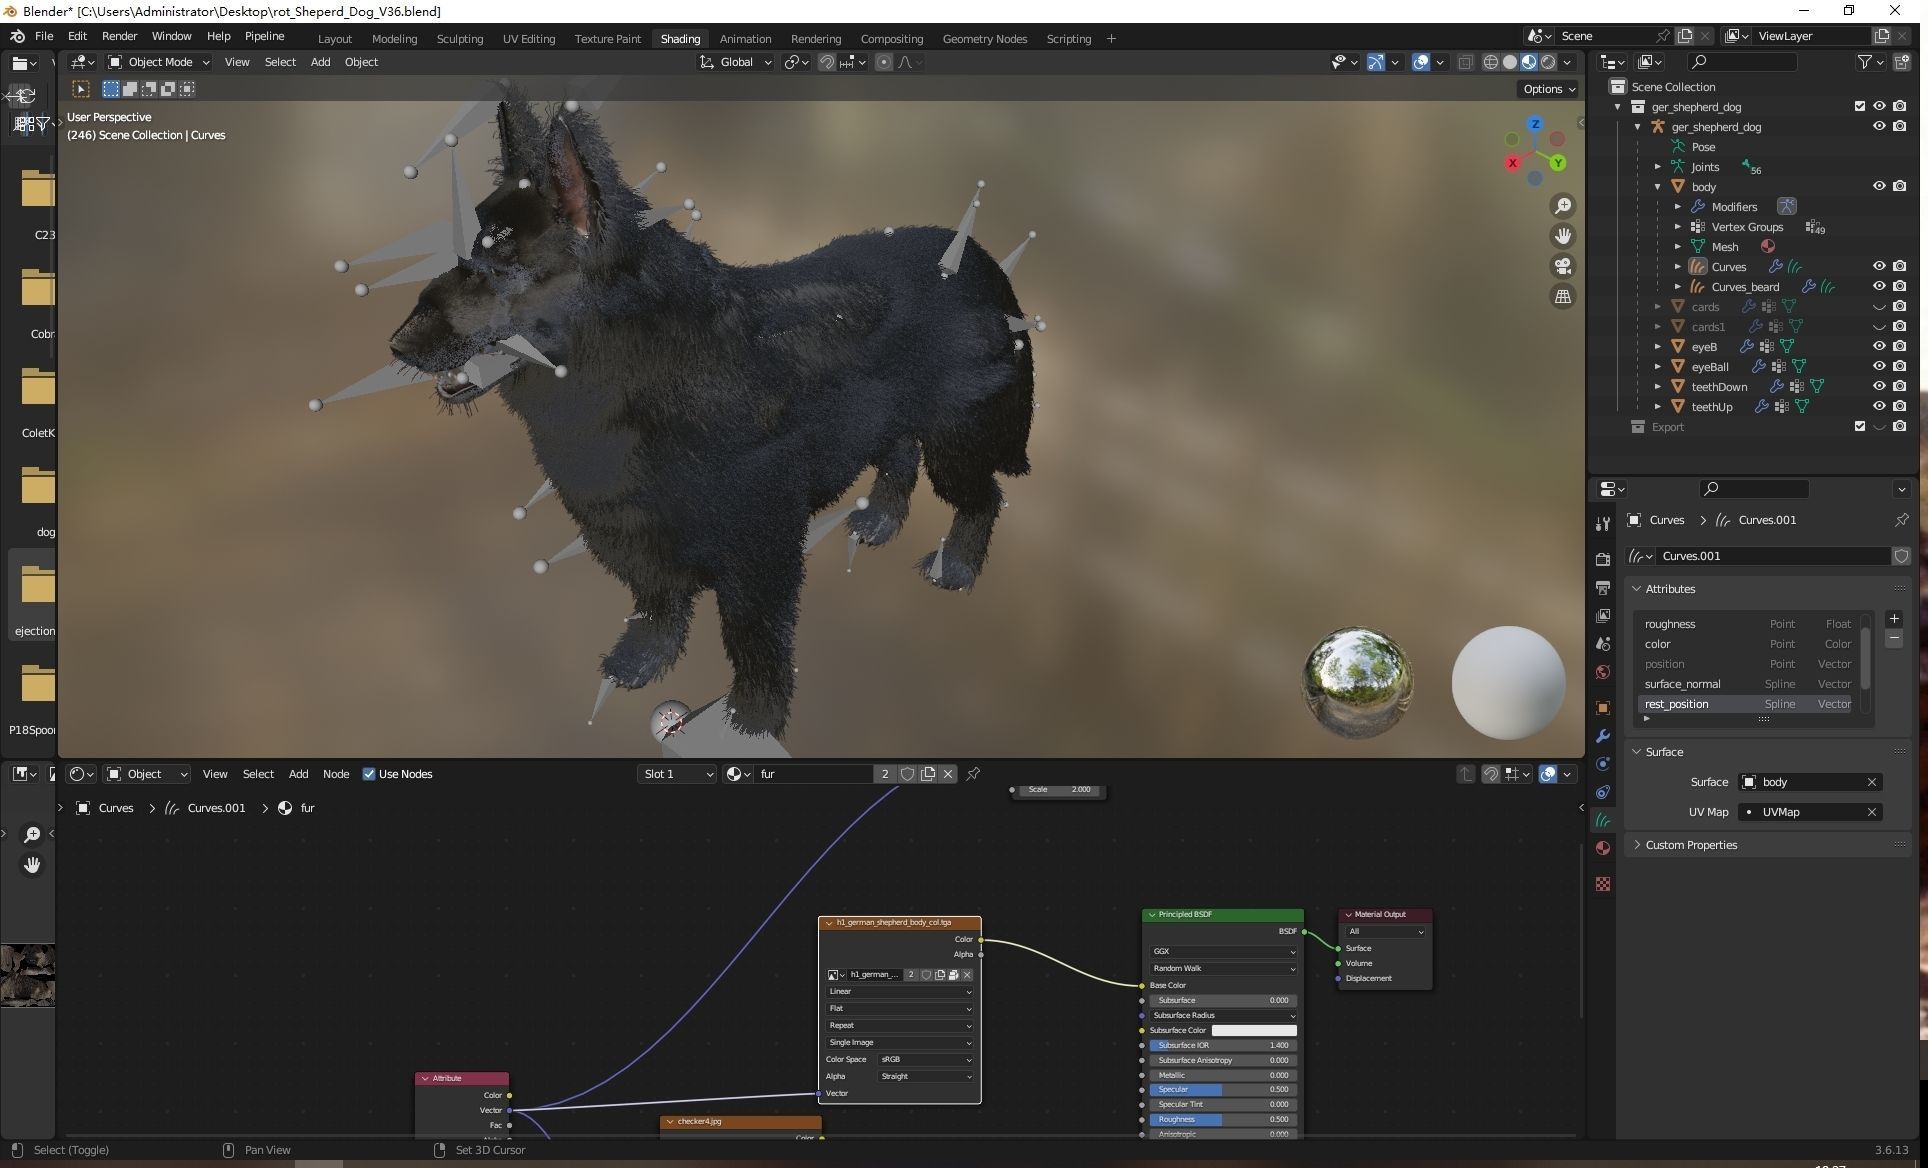Click the viewport zoom magnifier icon
The height and width of the screenshot is (1168, 1928).
[x=1562, y=206]
